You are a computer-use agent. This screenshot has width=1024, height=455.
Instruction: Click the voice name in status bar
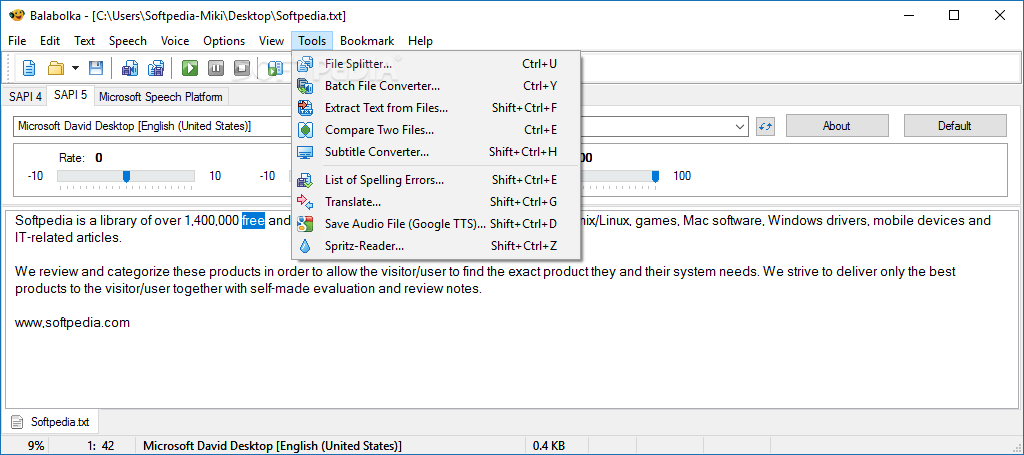point(272,446)
